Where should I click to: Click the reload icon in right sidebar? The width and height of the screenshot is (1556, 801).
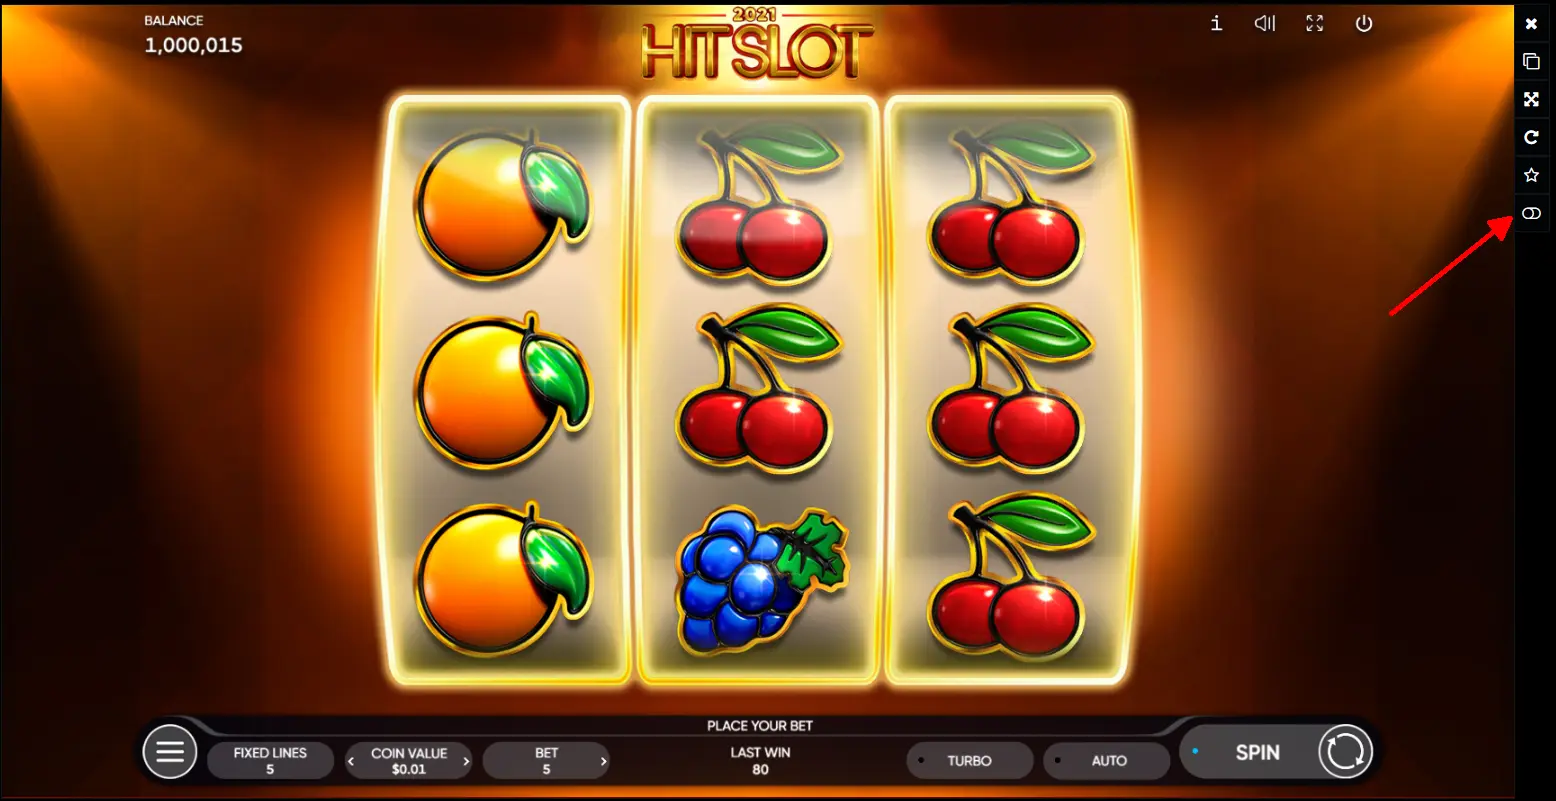(1531, 137)
